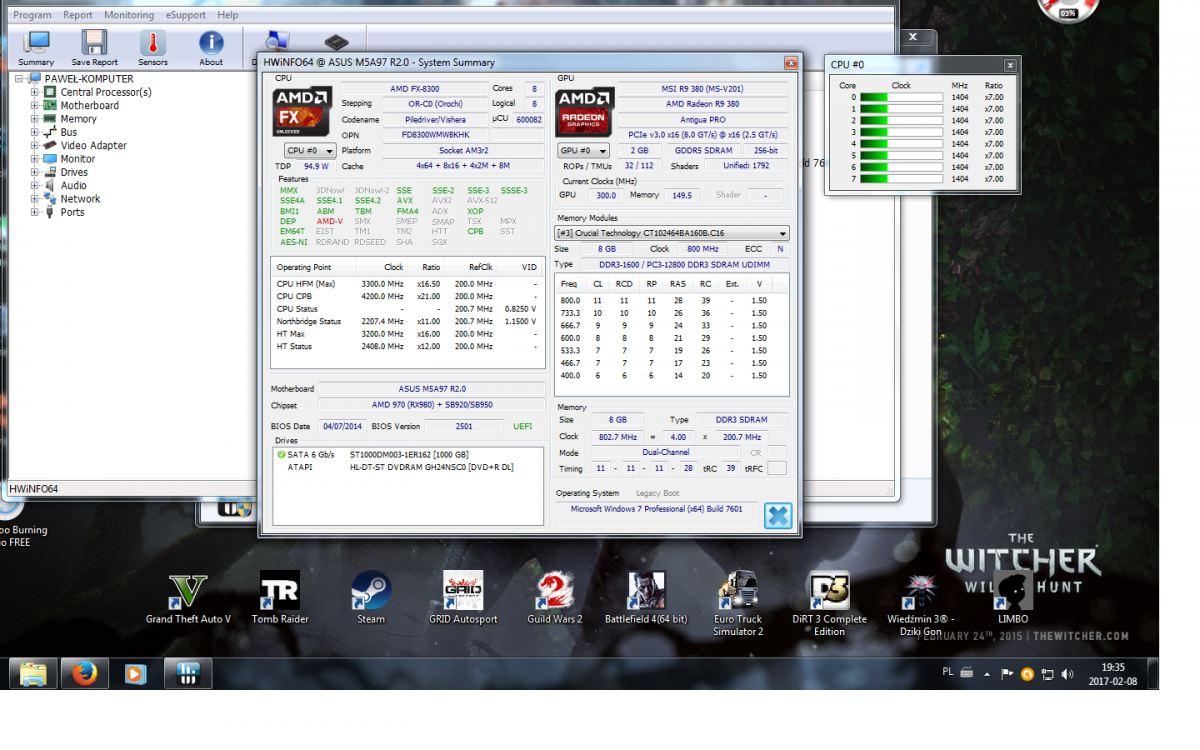Open the Report menu
This screenshot has width=1200, height=750.
coord(78,15)
